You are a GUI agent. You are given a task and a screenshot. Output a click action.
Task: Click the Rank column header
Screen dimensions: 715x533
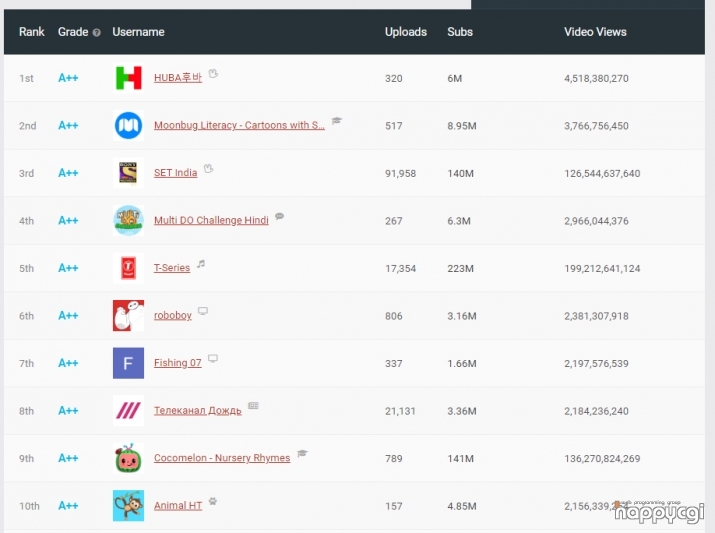(31, 32)
